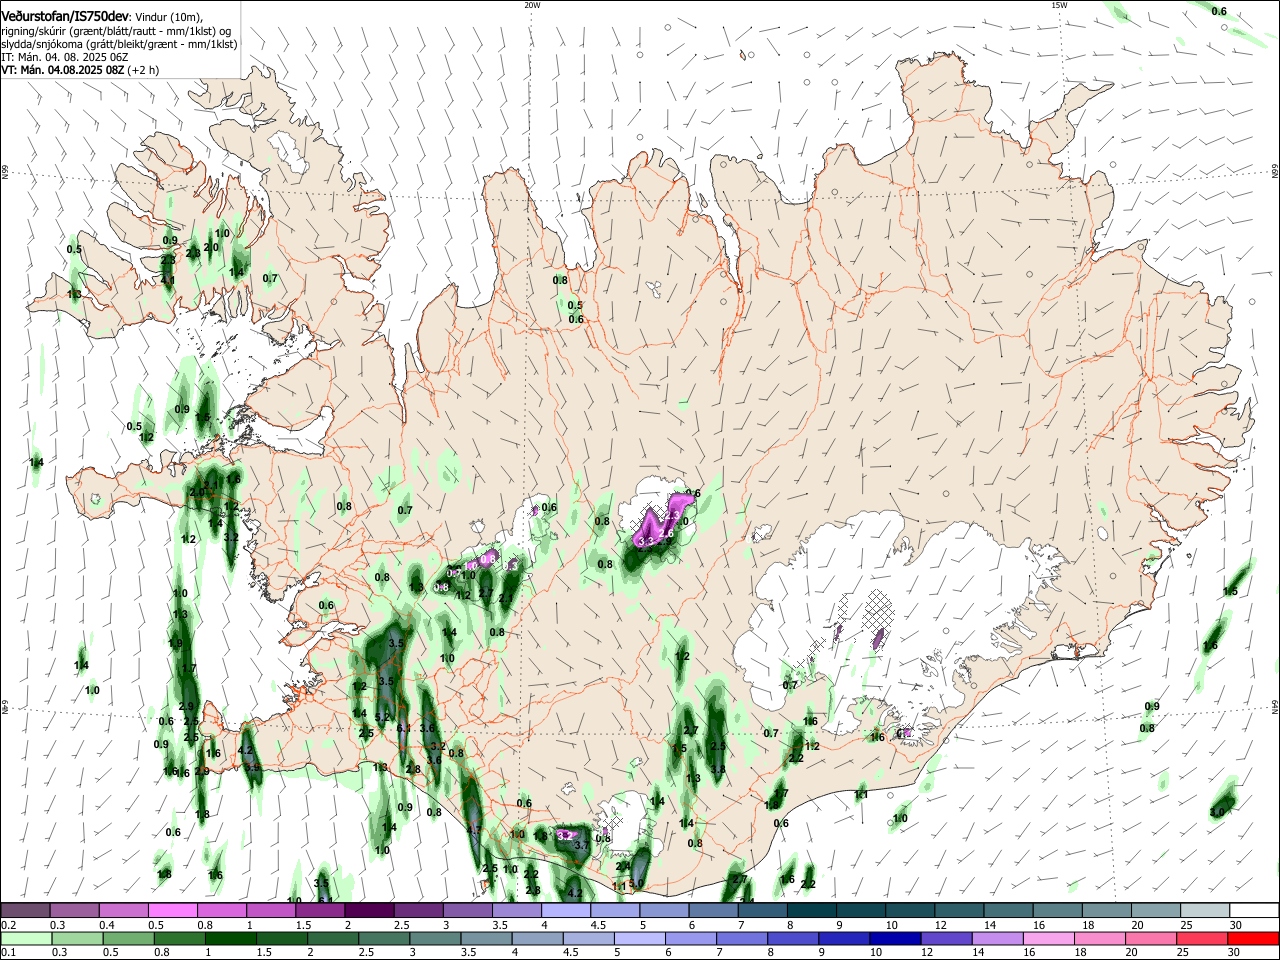Click the deep navy 10–12 rain legend swatch
The width and height of the screenshot is (1280, 960).
(896, 938)
